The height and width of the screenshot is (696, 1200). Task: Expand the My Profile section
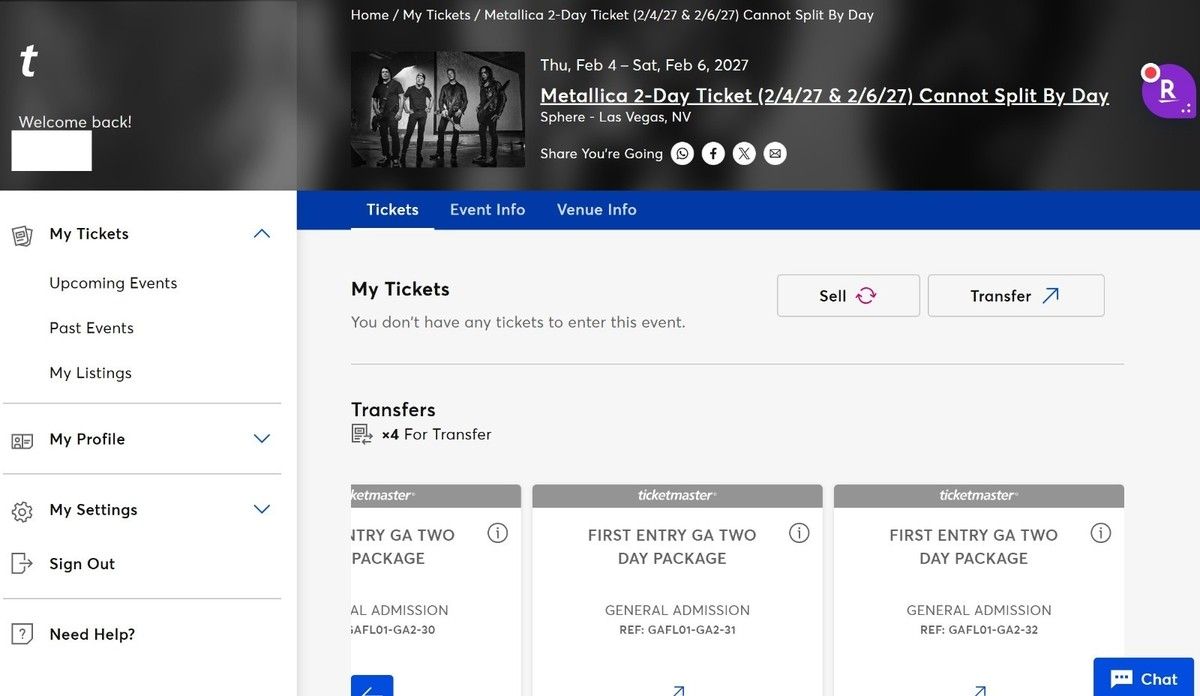pyautogui.click(x=262, y=439)
